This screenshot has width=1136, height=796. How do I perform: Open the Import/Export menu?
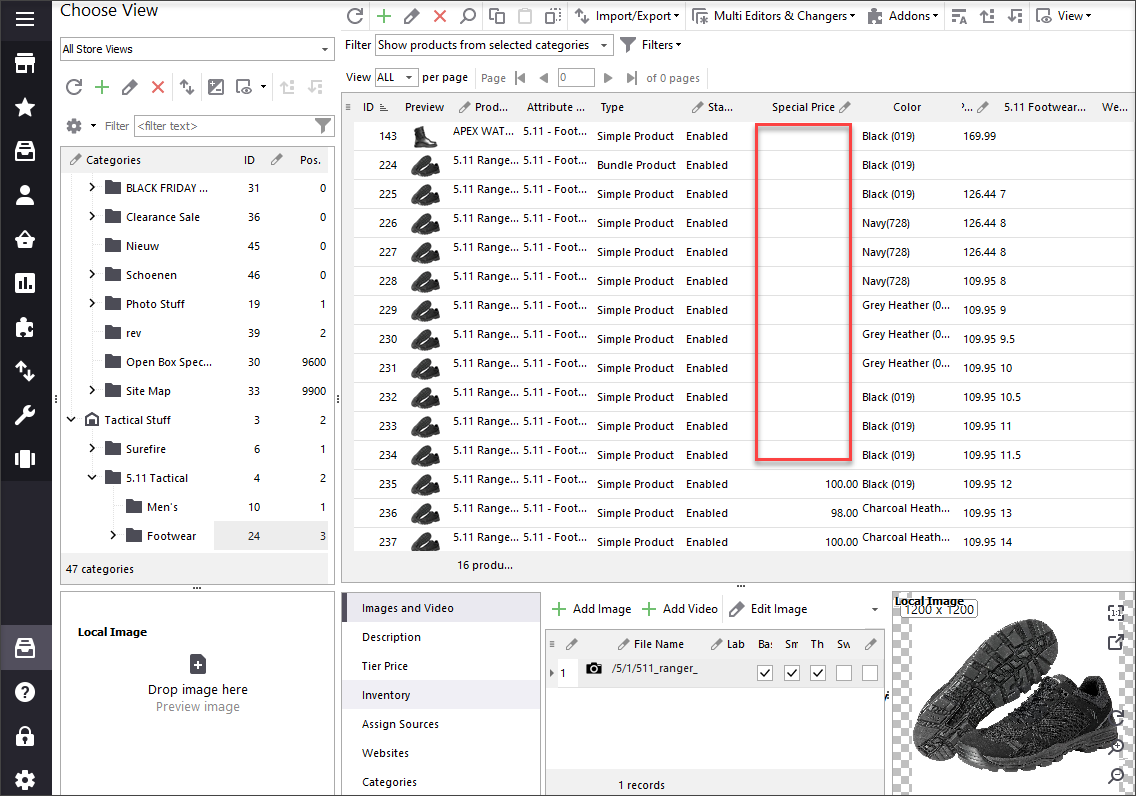(627, 16)
